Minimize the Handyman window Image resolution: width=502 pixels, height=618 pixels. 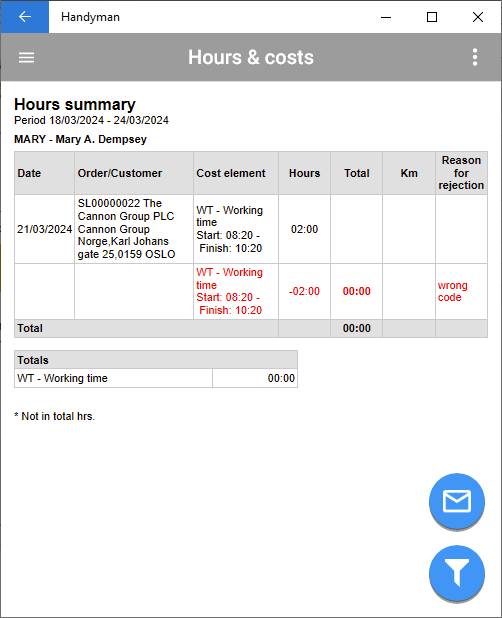pyautogui.click(x=386, y=17)
